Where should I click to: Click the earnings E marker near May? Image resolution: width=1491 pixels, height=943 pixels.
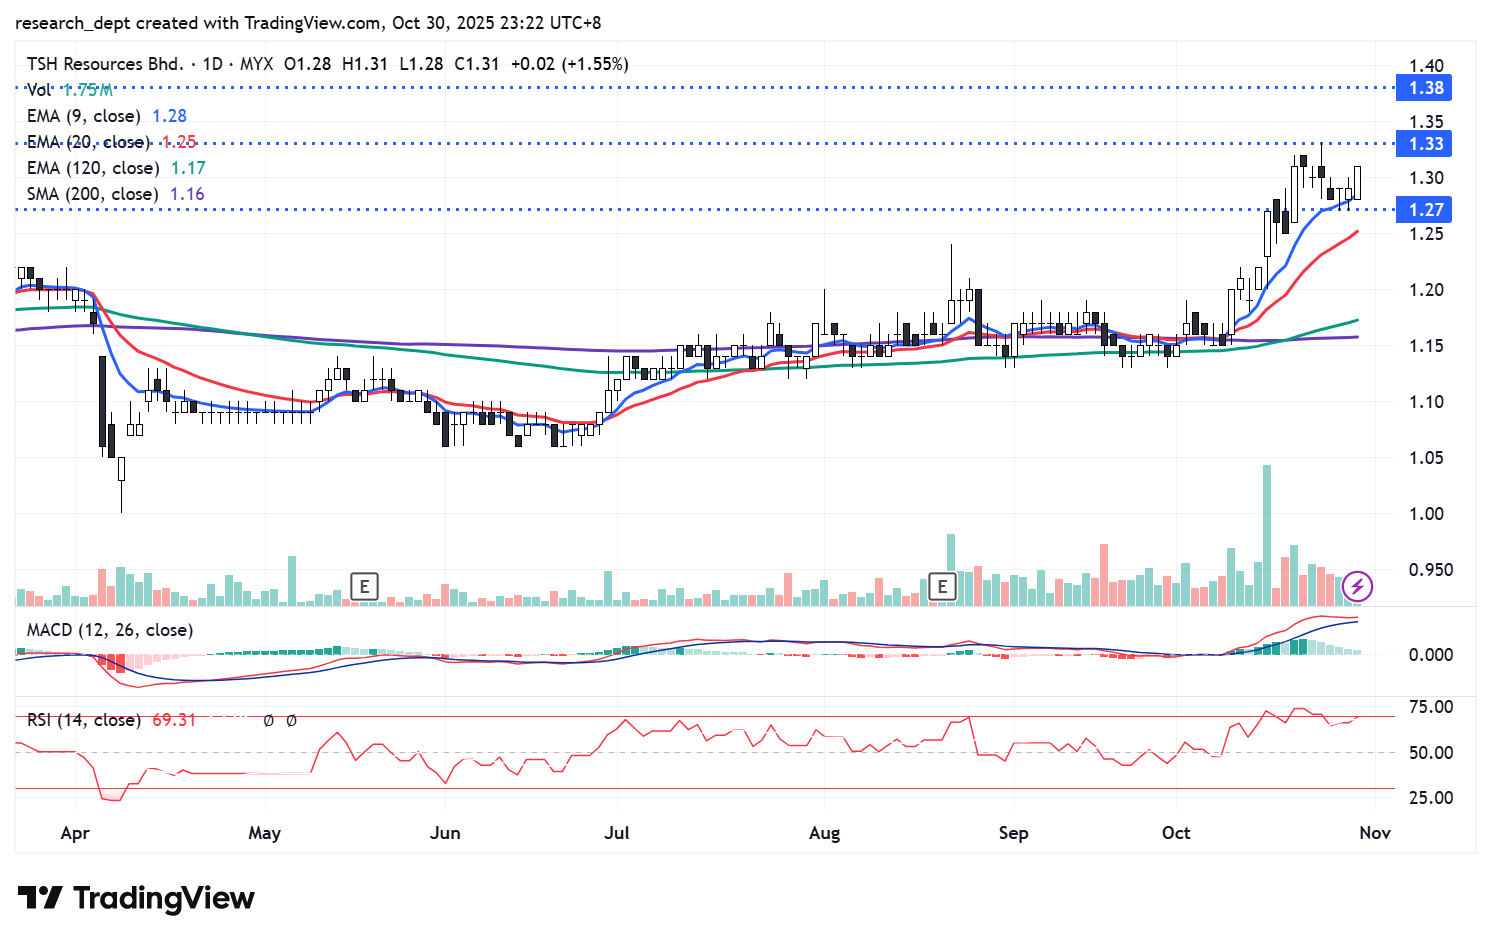point(365,586)
